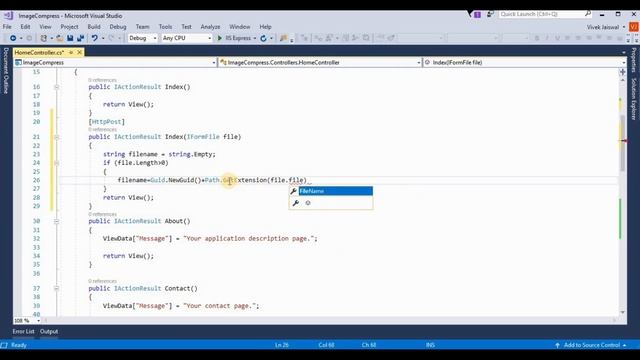Screen dimensions: 640x360
Task: Click the Save All toolbar icon
Action: [x=80, y=38]
